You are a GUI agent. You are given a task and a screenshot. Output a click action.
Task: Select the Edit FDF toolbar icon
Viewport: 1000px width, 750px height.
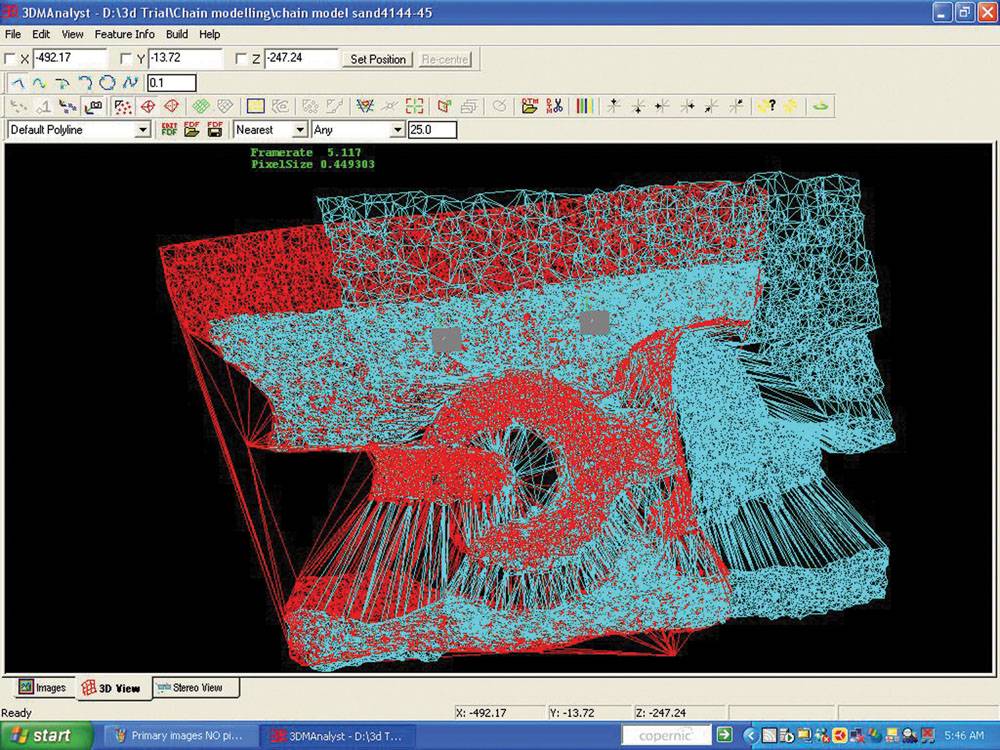coord(170,129)
